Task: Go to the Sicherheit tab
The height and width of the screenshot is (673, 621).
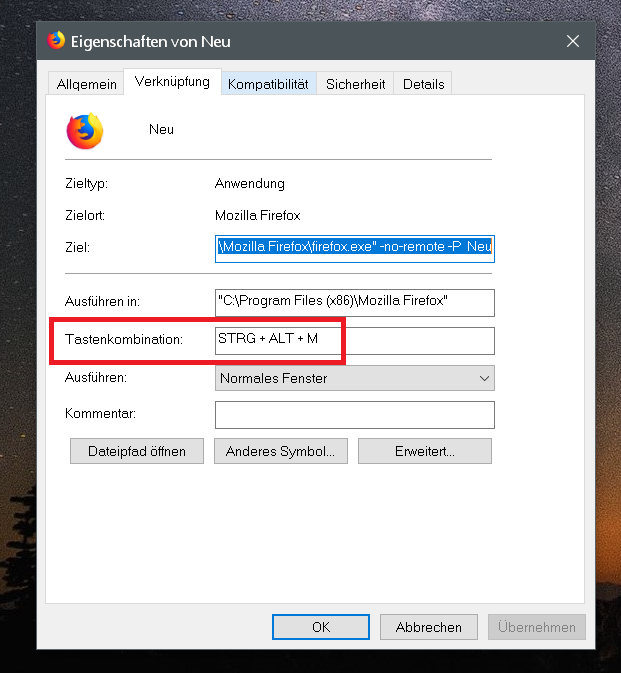Action: click(x=355, y=84)
